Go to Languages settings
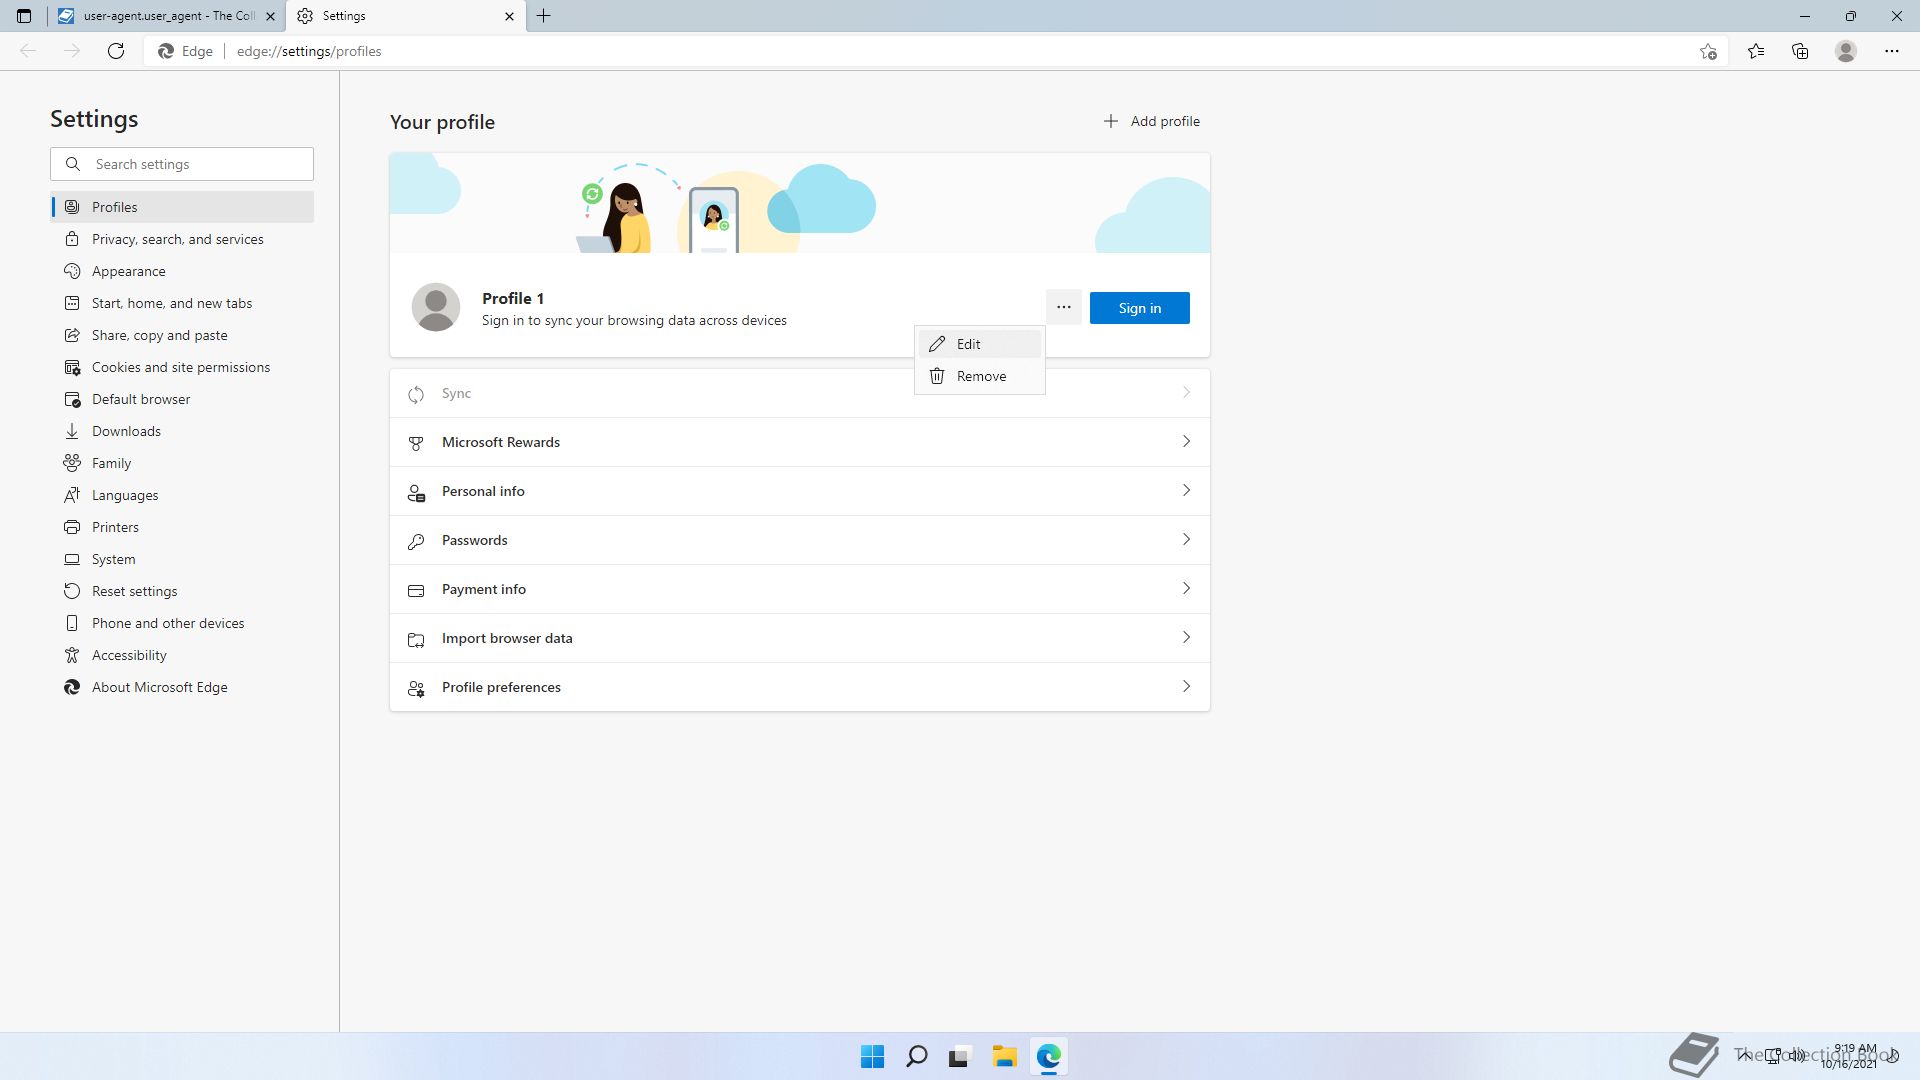This screenshot has height=1080, width=1920. [182, 495]
